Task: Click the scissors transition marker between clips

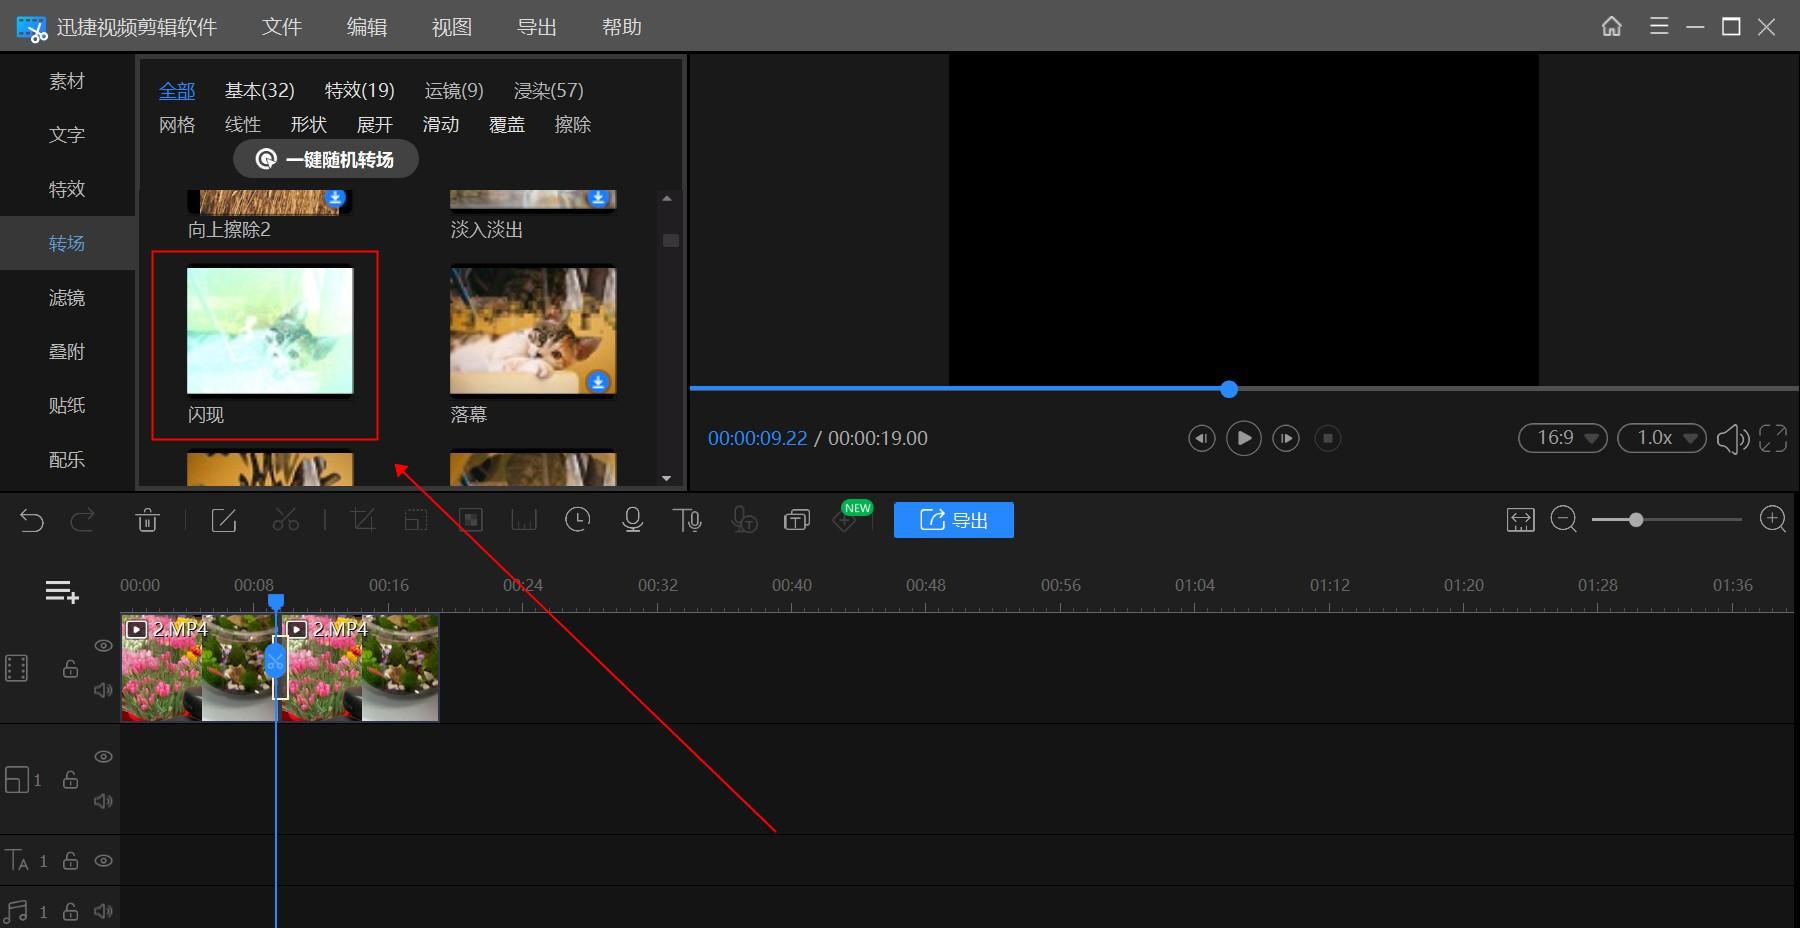Action: (275, 661)
